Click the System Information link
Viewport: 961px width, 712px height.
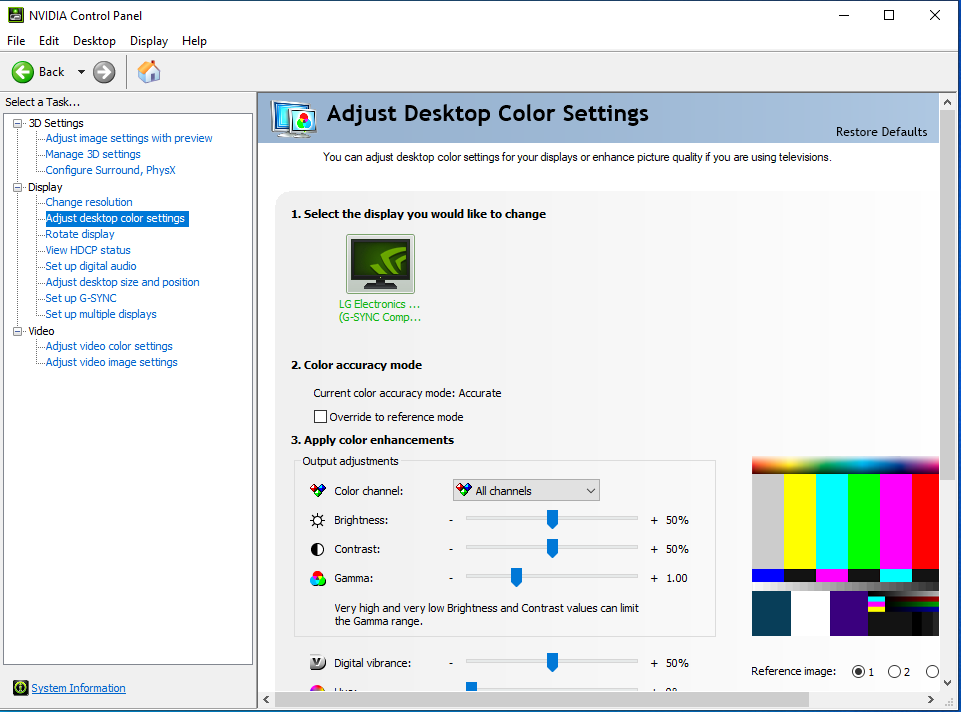pyautogui.click(x=78, y=688)
